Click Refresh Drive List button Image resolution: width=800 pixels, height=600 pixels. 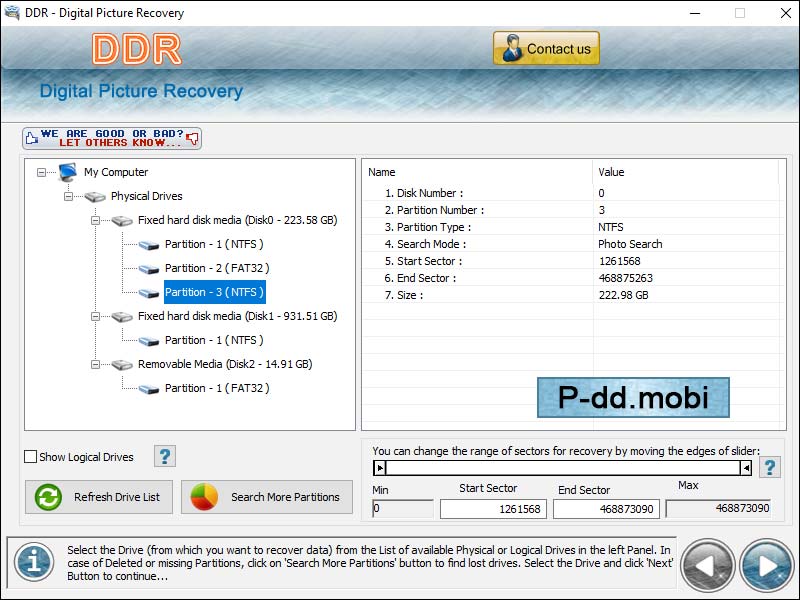99,497
